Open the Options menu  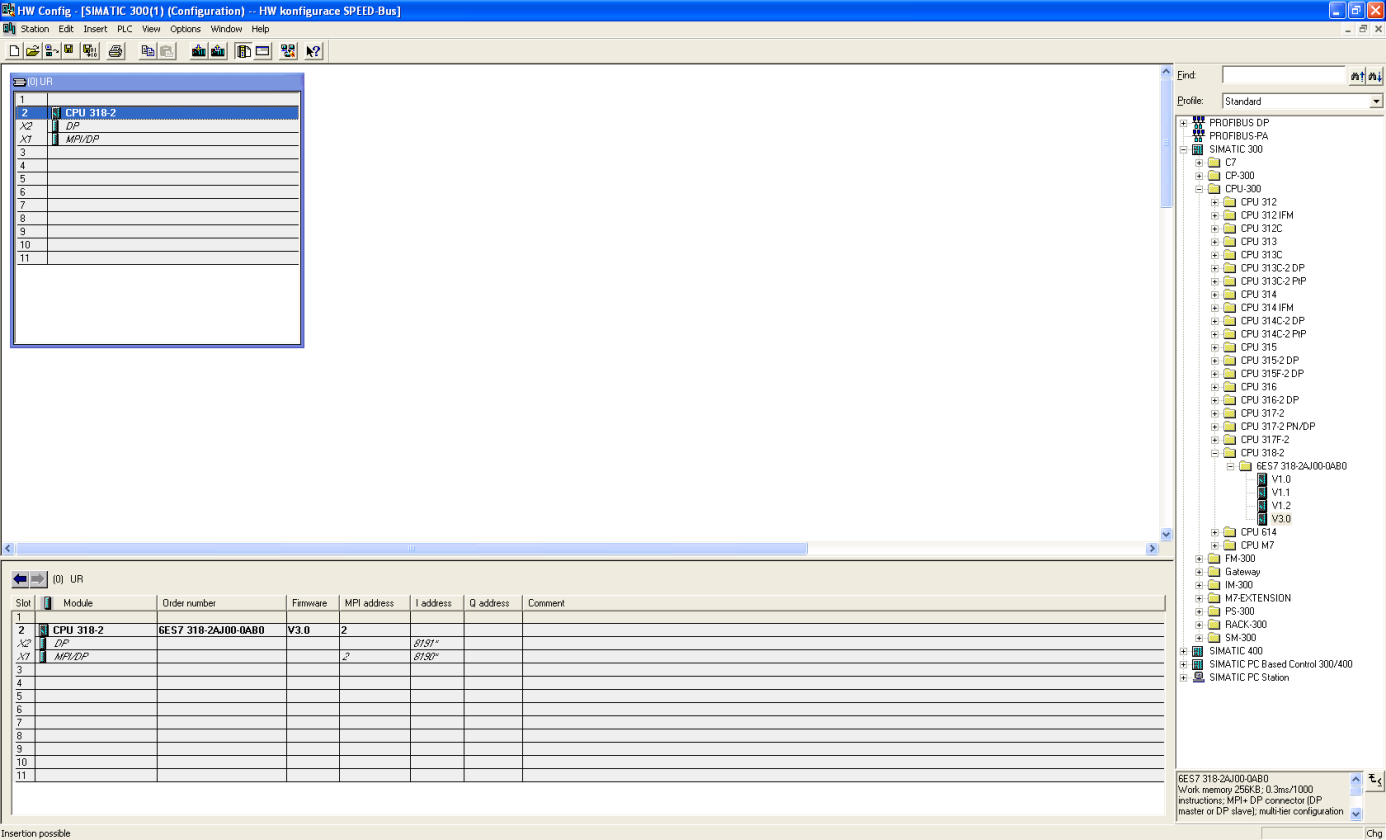click(185, 29)
